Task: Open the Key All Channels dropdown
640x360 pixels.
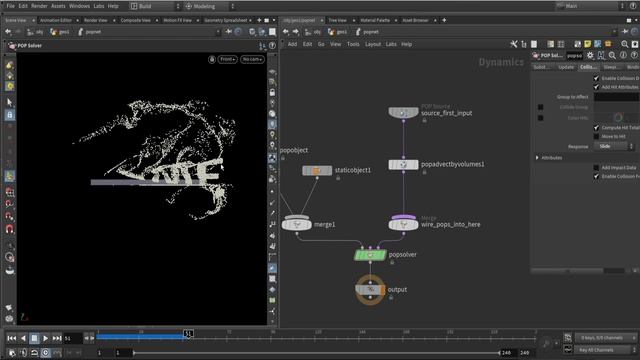Action: [606, 350]
